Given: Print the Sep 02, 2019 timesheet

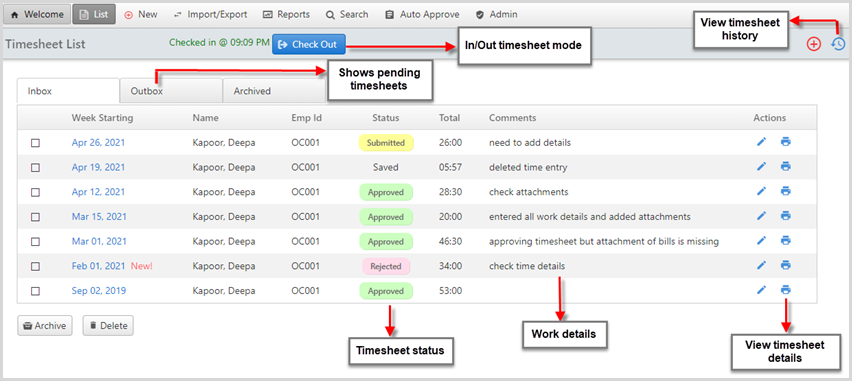Looking at the screenshot, I should tap(785, 290).
